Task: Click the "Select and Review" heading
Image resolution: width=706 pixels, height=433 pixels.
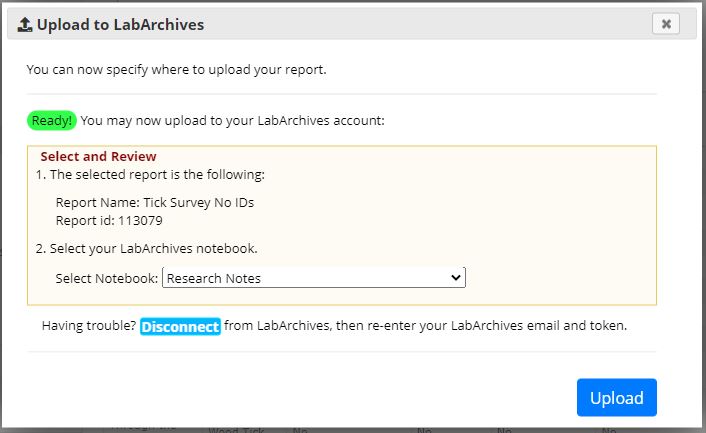Action: (x=98, y=157)
